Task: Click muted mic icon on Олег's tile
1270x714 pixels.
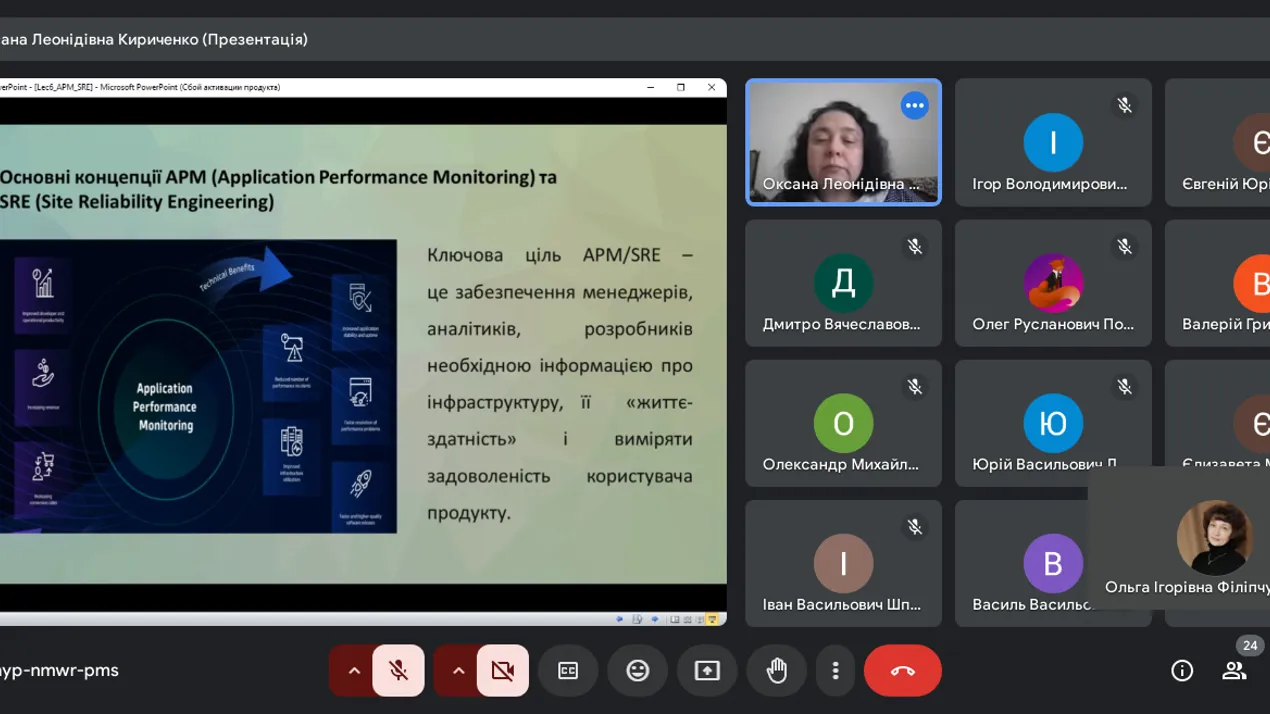Action: (1124, 246)
